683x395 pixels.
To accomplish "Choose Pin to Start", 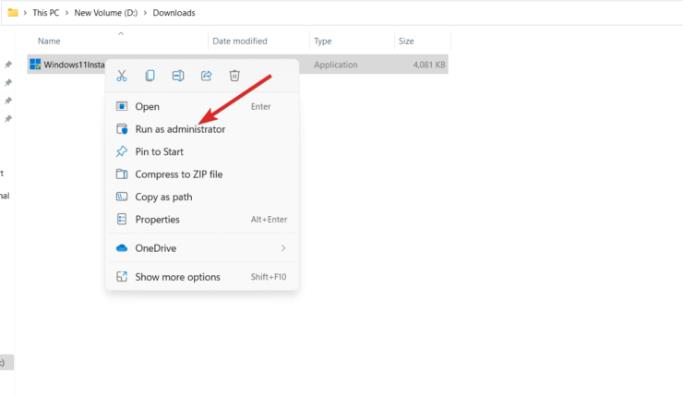I will [x=202, y=152].
